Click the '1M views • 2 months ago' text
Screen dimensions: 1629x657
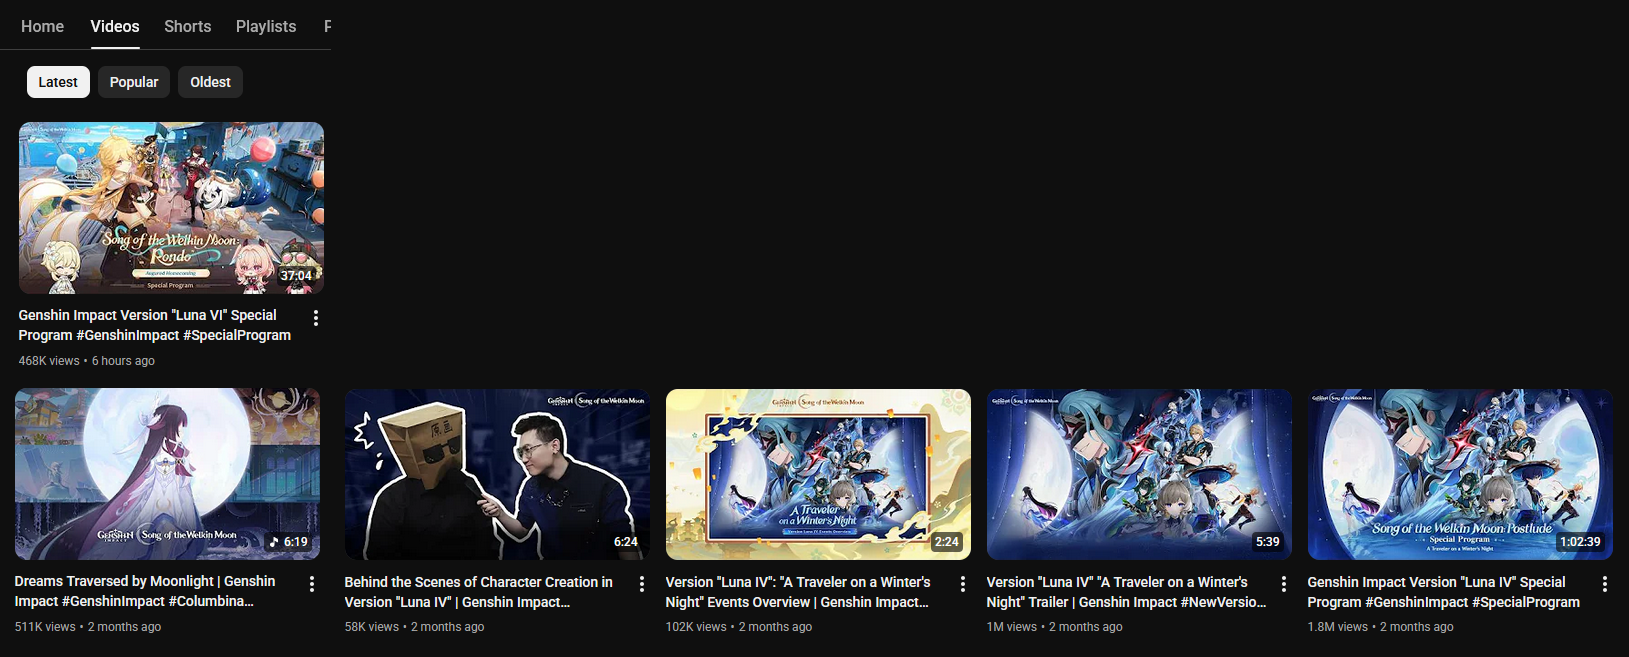(1054, 627)
